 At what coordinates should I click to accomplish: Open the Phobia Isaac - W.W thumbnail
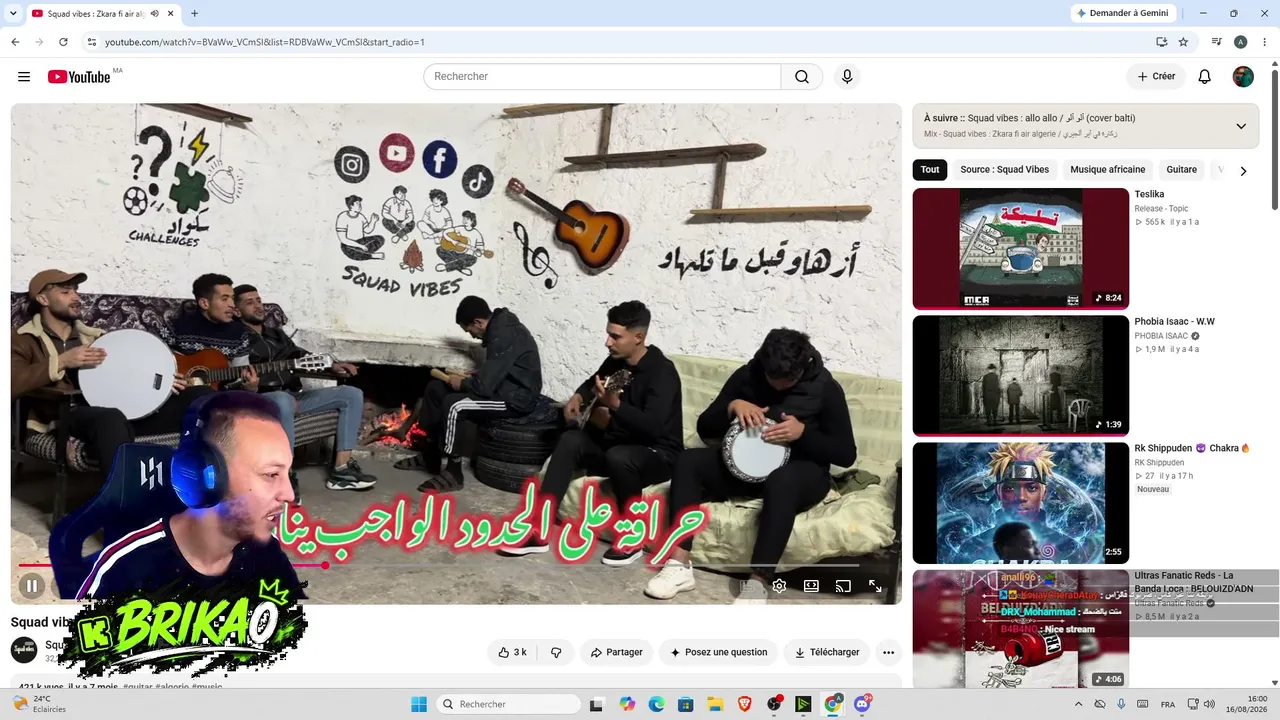coord(1021,376)
